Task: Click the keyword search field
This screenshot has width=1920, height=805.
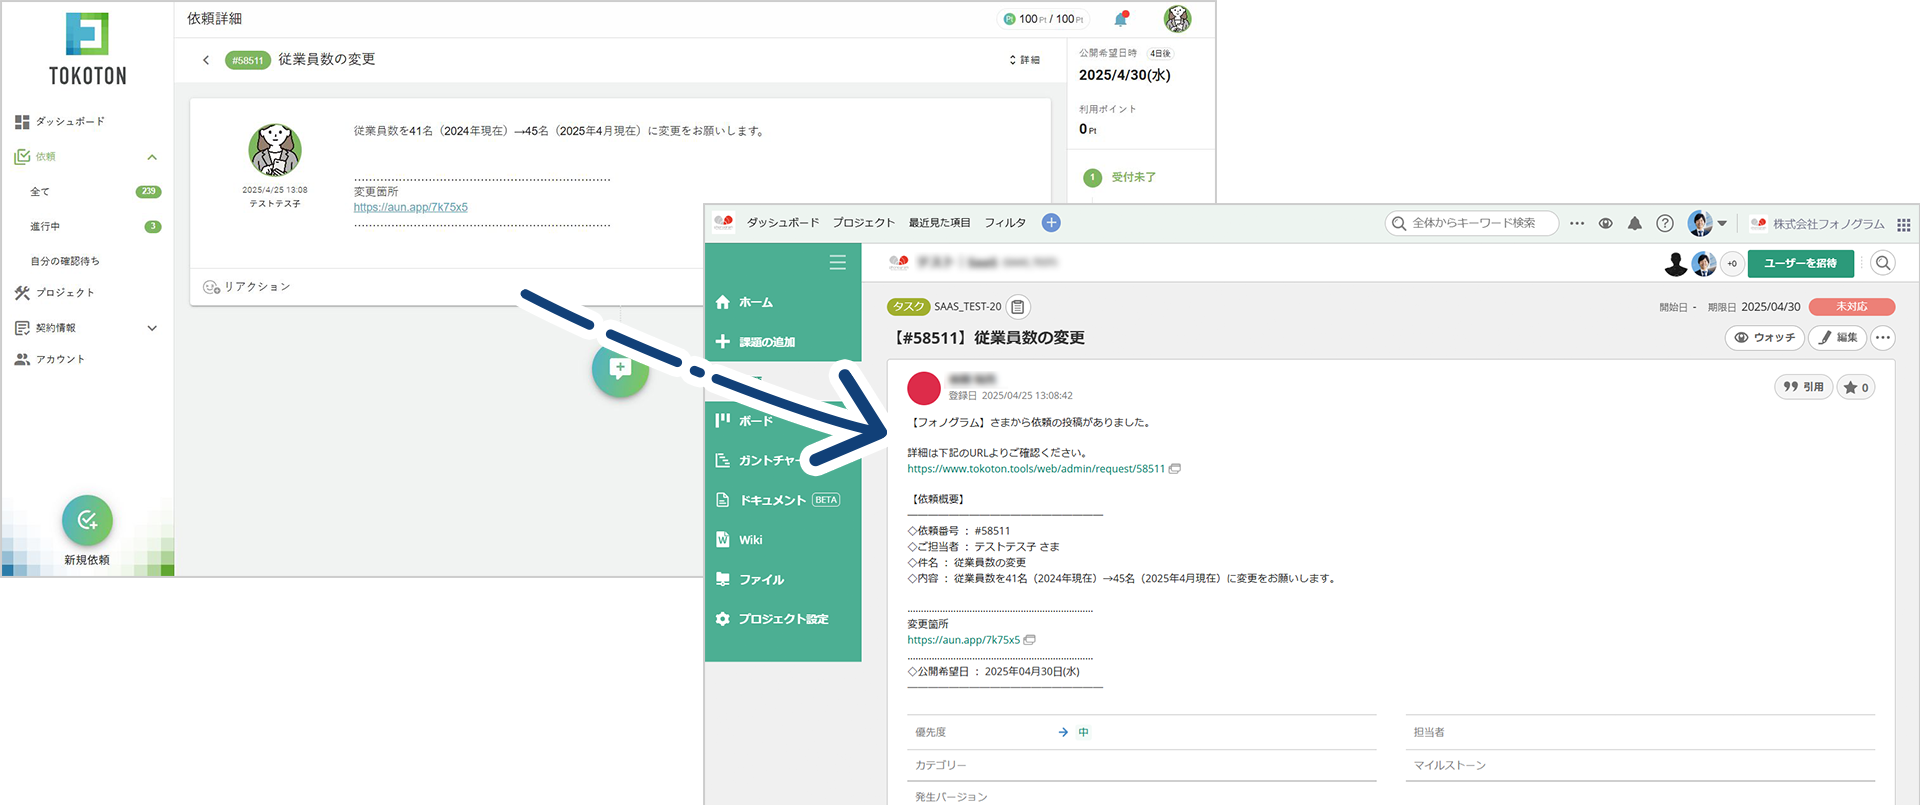Action: coord(1473,223)
